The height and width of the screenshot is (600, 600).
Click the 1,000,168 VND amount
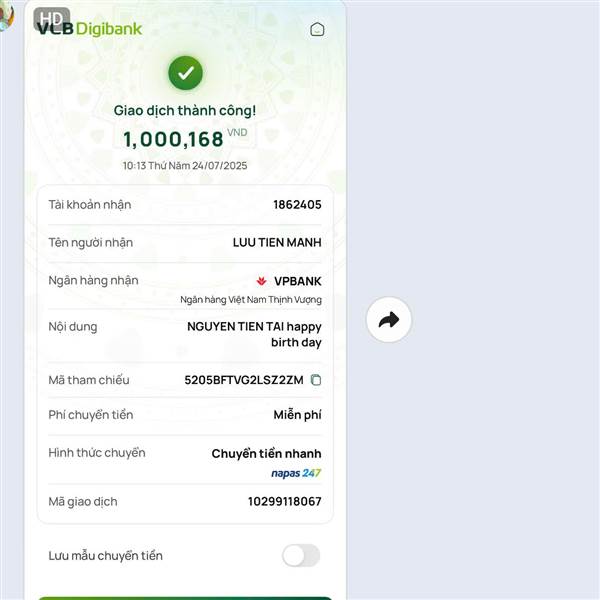click(x=185, y=139)
